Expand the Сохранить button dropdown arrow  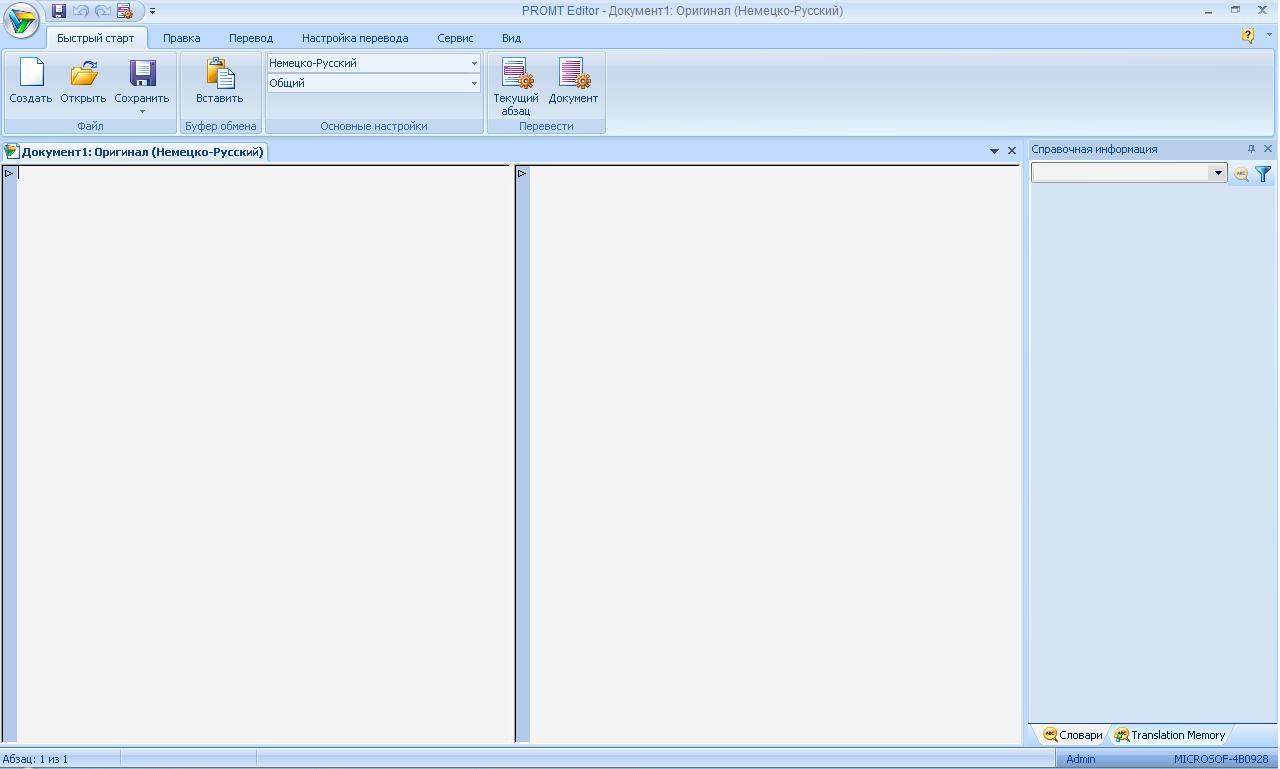pyautogui.click(x=142, y=111)
